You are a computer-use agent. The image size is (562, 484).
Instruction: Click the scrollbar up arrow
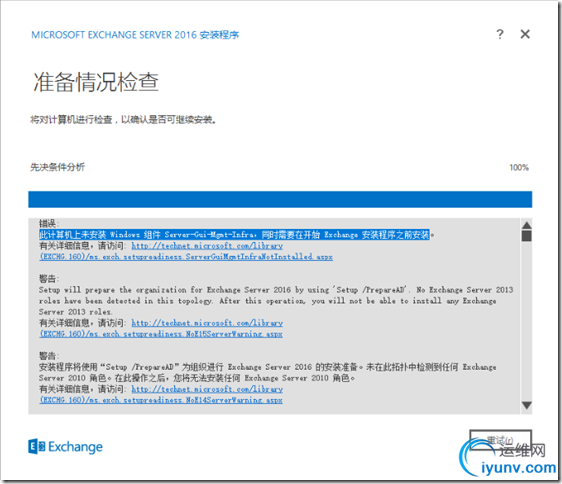click(x=527, y=225)
